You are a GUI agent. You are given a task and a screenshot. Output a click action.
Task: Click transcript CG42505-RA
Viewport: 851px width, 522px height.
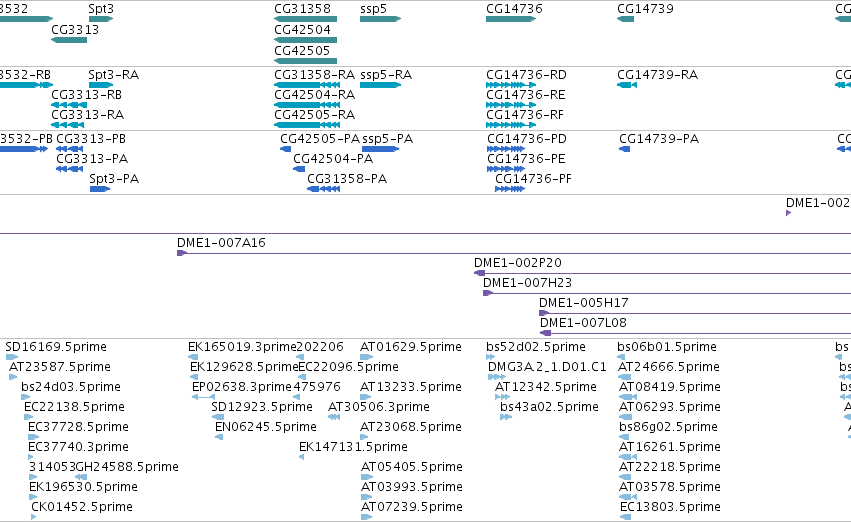pyautogui.click(x=307, y=125)
